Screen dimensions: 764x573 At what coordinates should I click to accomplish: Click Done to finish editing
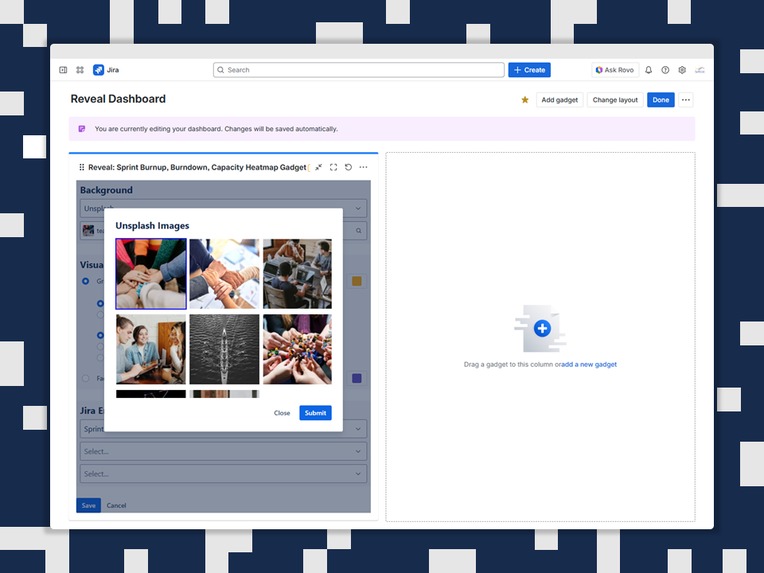[661, 100]
